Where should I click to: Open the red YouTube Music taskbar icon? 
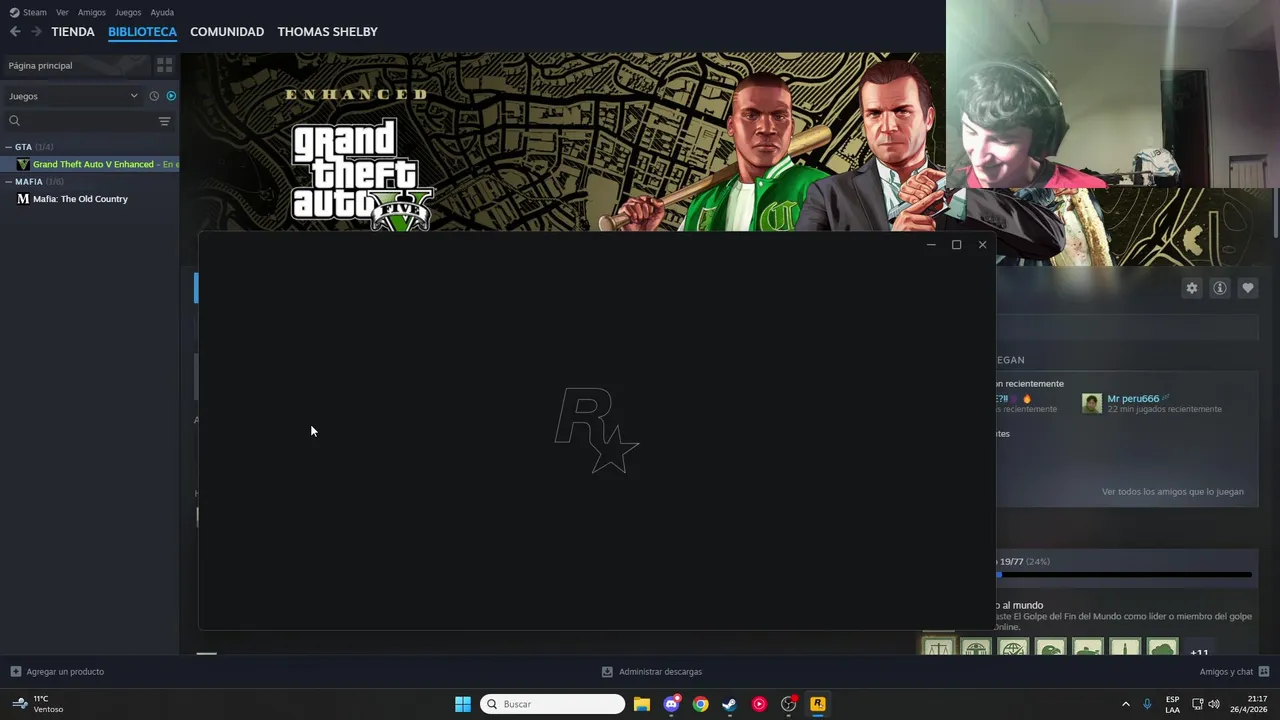[x=759, y=704]
